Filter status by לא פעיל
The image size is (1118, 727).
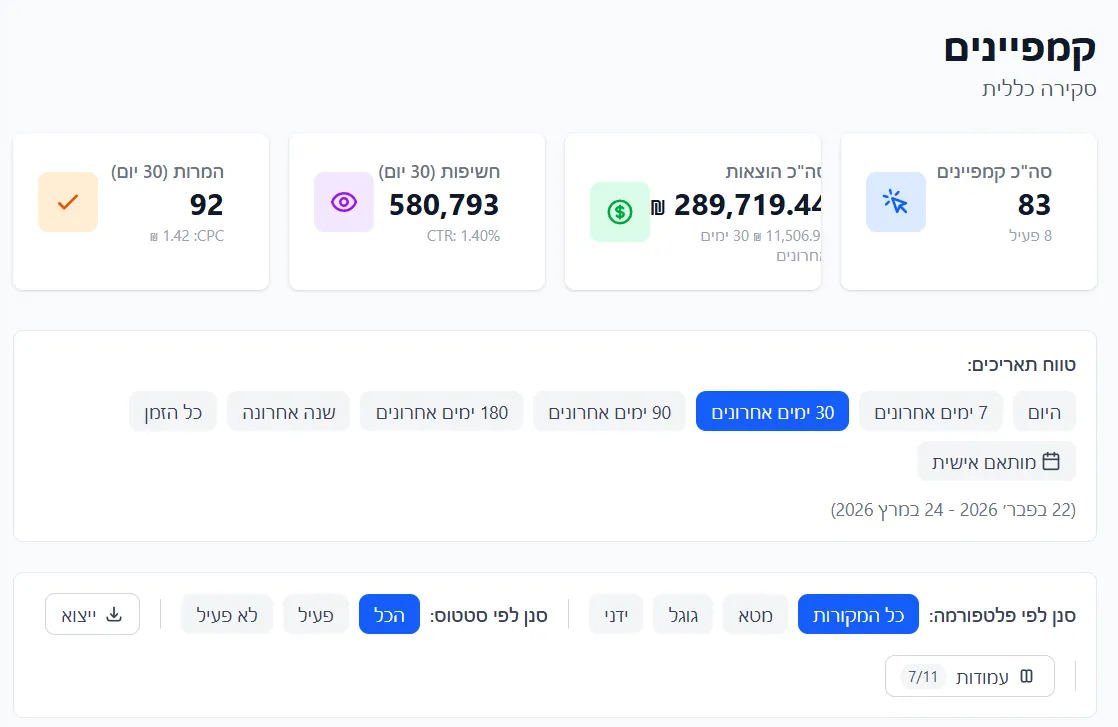coord(227,614)
